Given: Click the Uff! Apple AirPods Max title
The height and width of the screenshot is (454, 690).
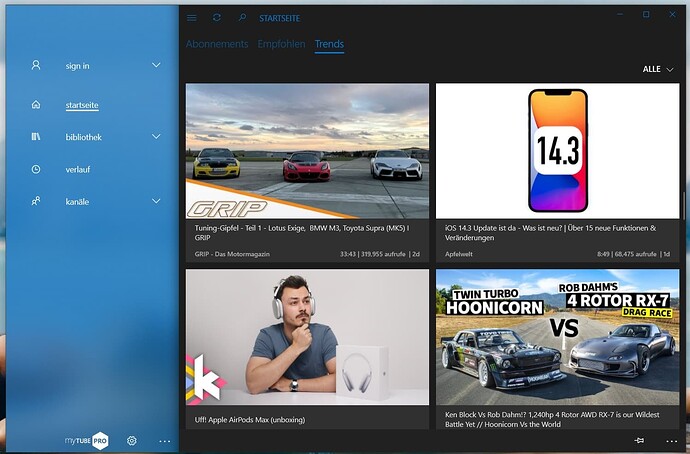Looking at the screenshot, I should point(250,420).
